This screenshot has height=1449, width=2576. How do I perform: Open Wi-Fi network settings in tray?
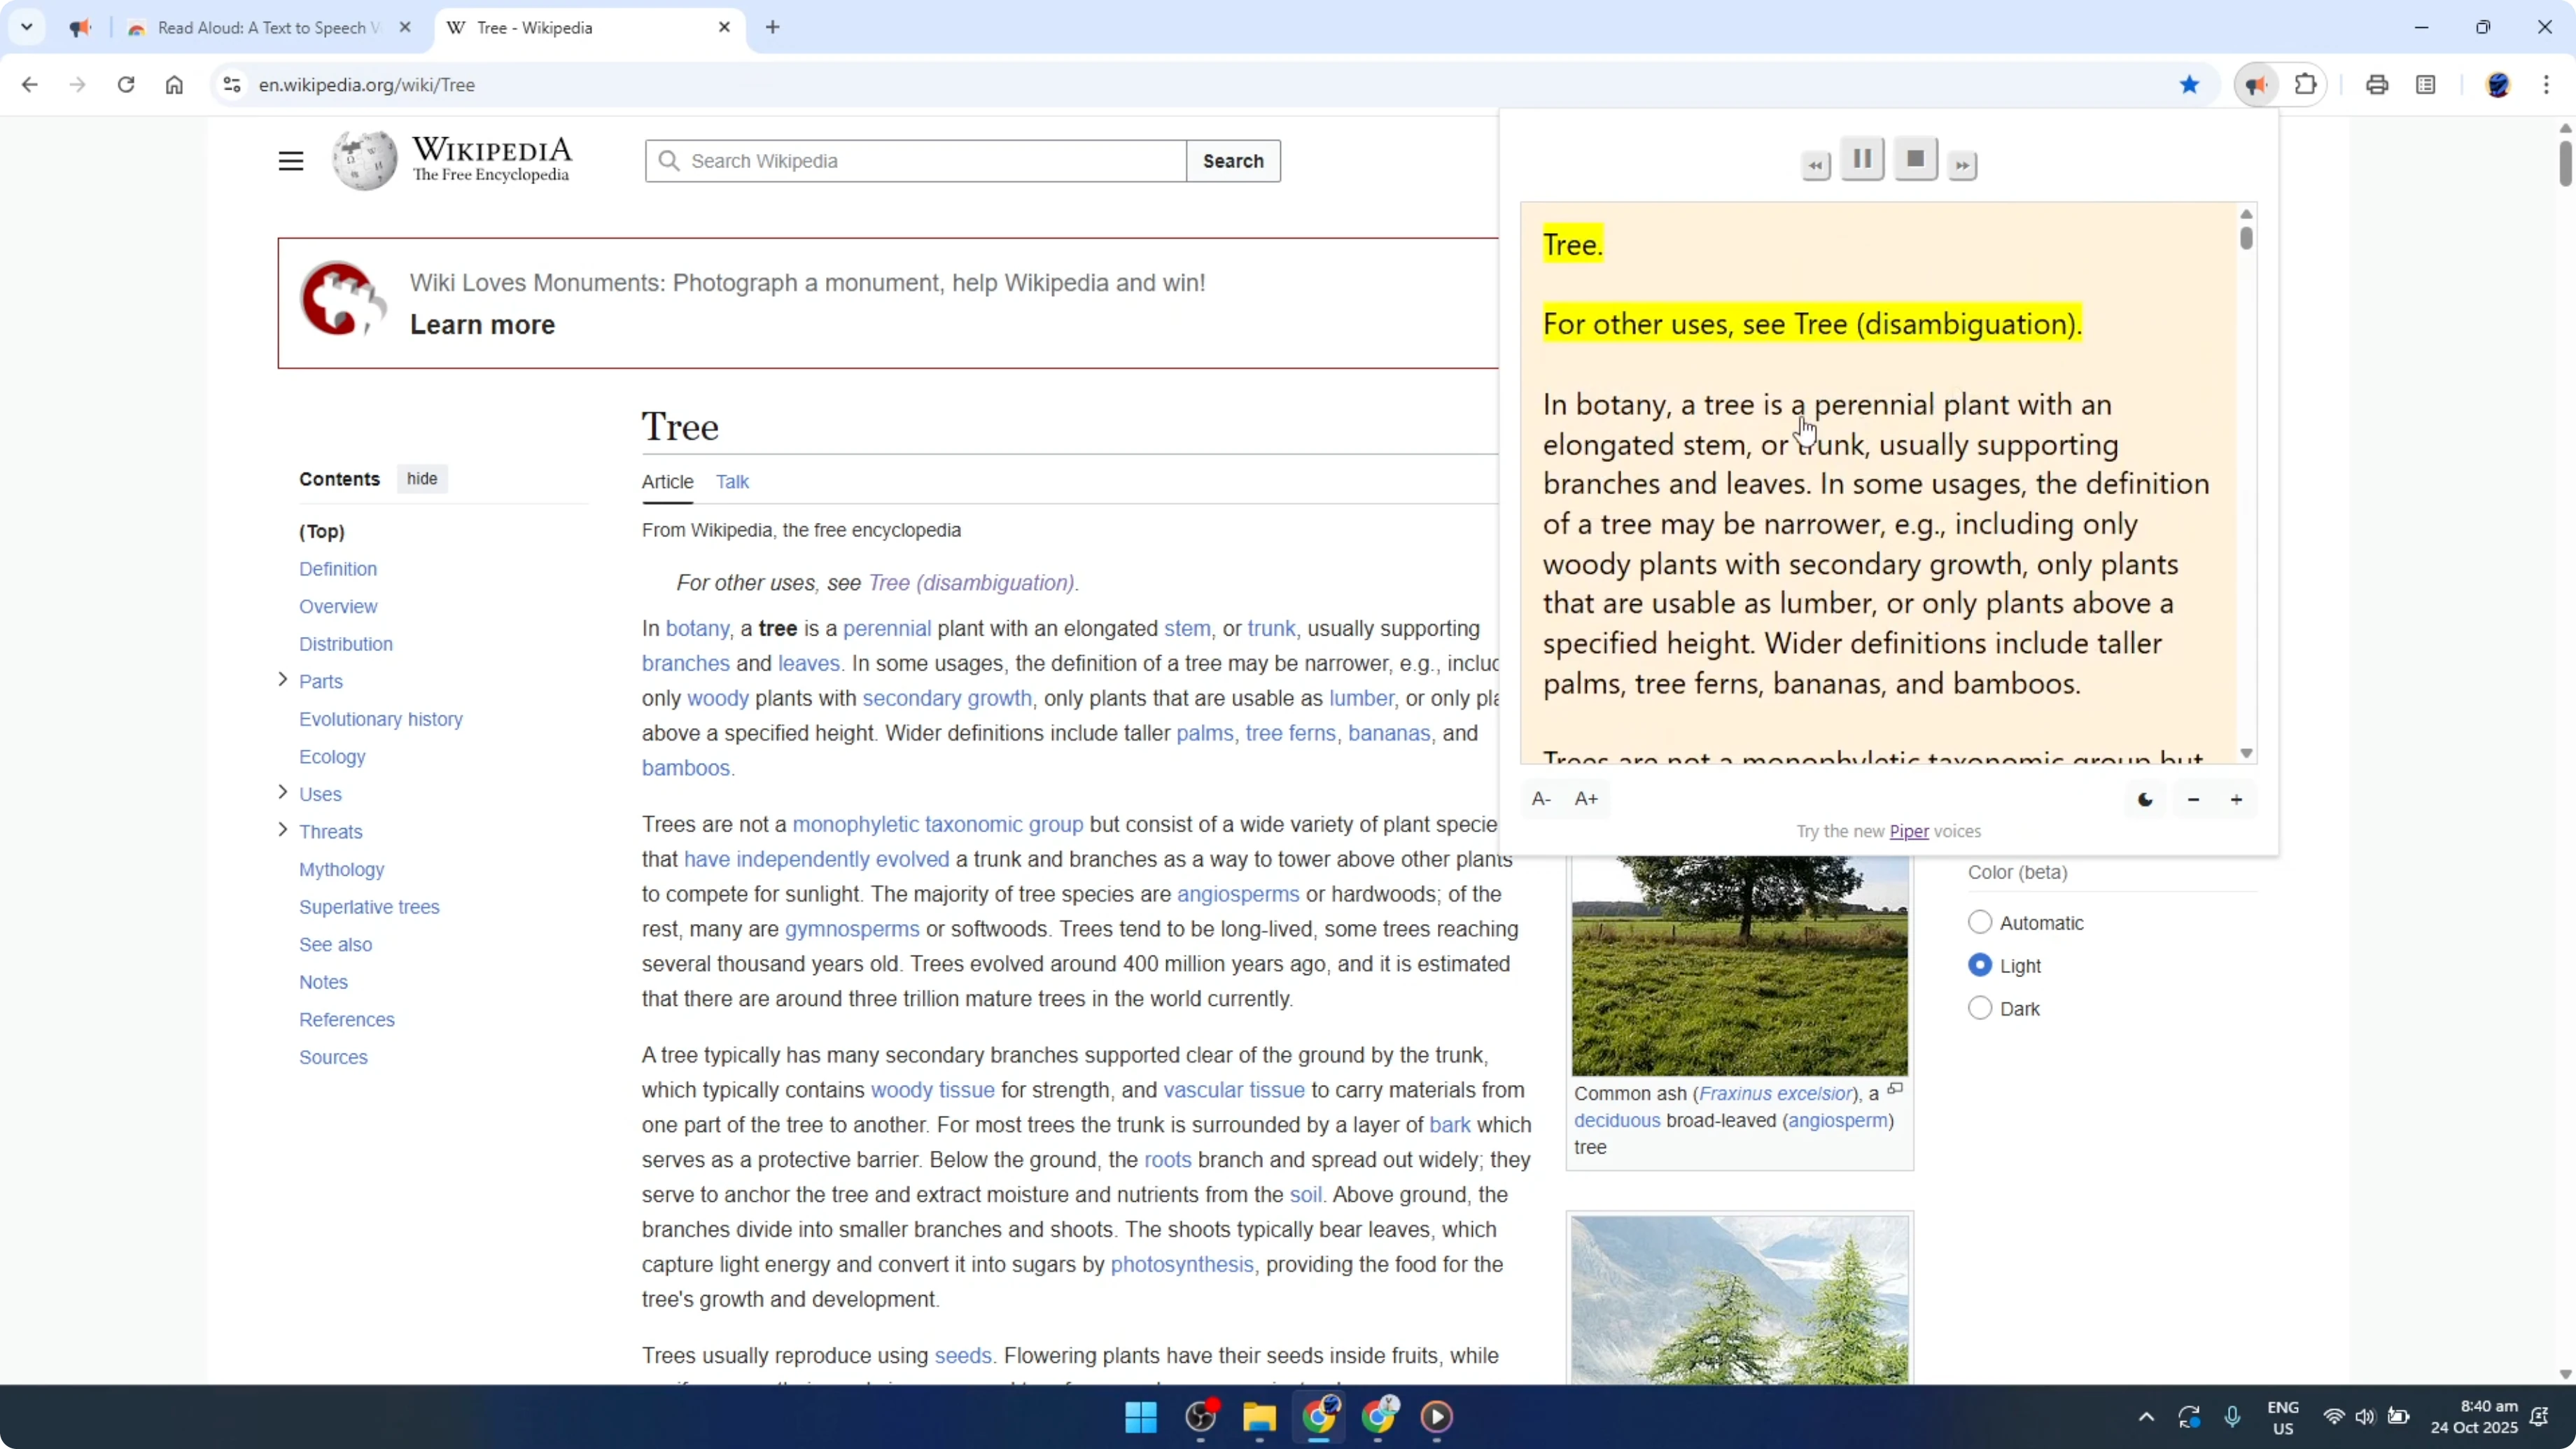[2333, 1417]
